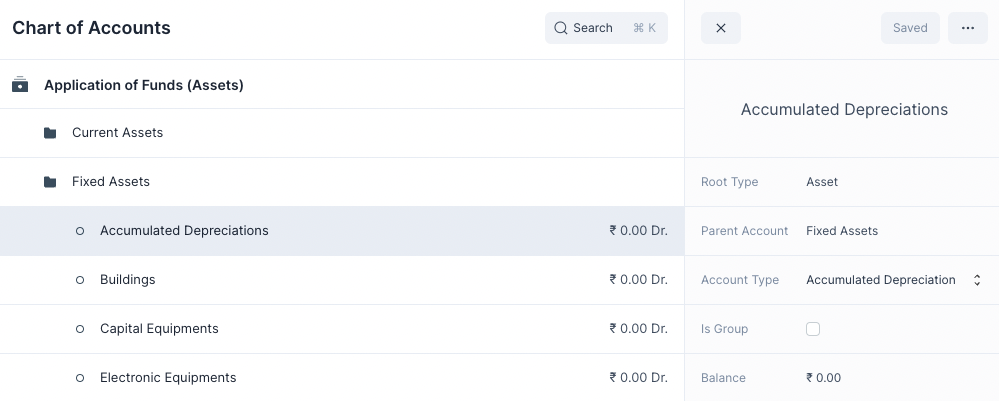Click the Saved button

(910, 28)
